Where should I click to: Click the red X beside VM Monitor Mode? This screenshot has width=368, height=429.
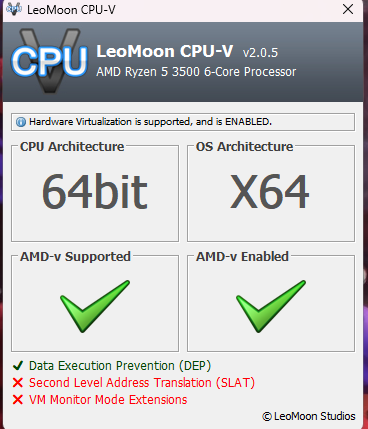18,399
